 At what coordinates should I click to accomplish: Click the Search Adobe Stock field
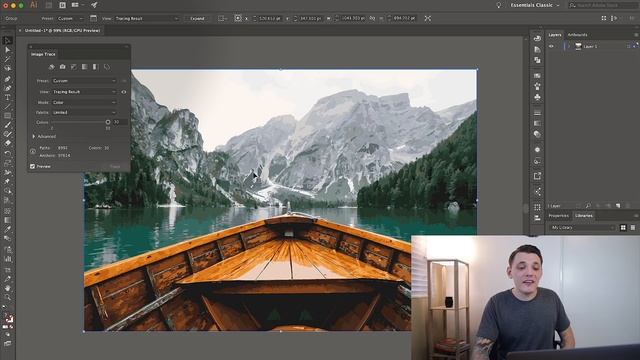coord(604,5)
